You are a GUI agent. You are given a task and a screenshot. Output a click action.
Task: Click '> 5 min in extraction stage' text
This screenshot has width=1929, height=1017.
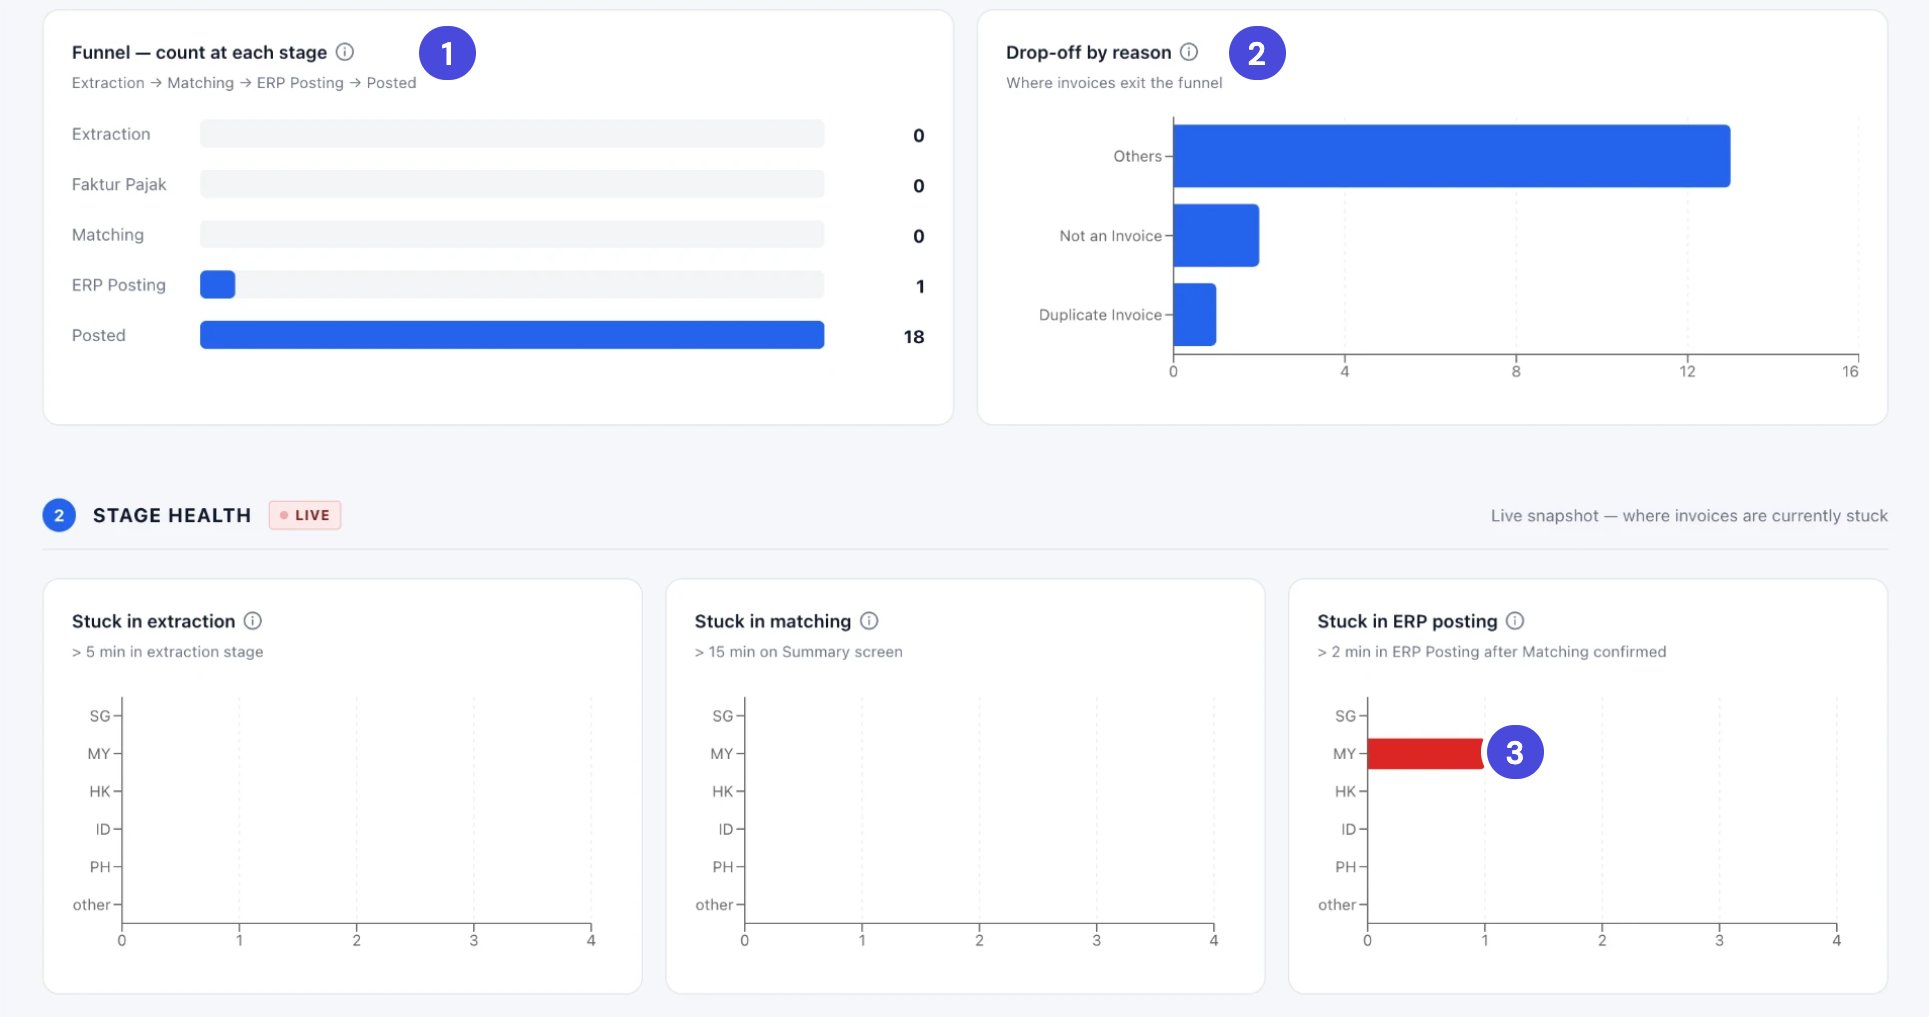click(168, 652)
